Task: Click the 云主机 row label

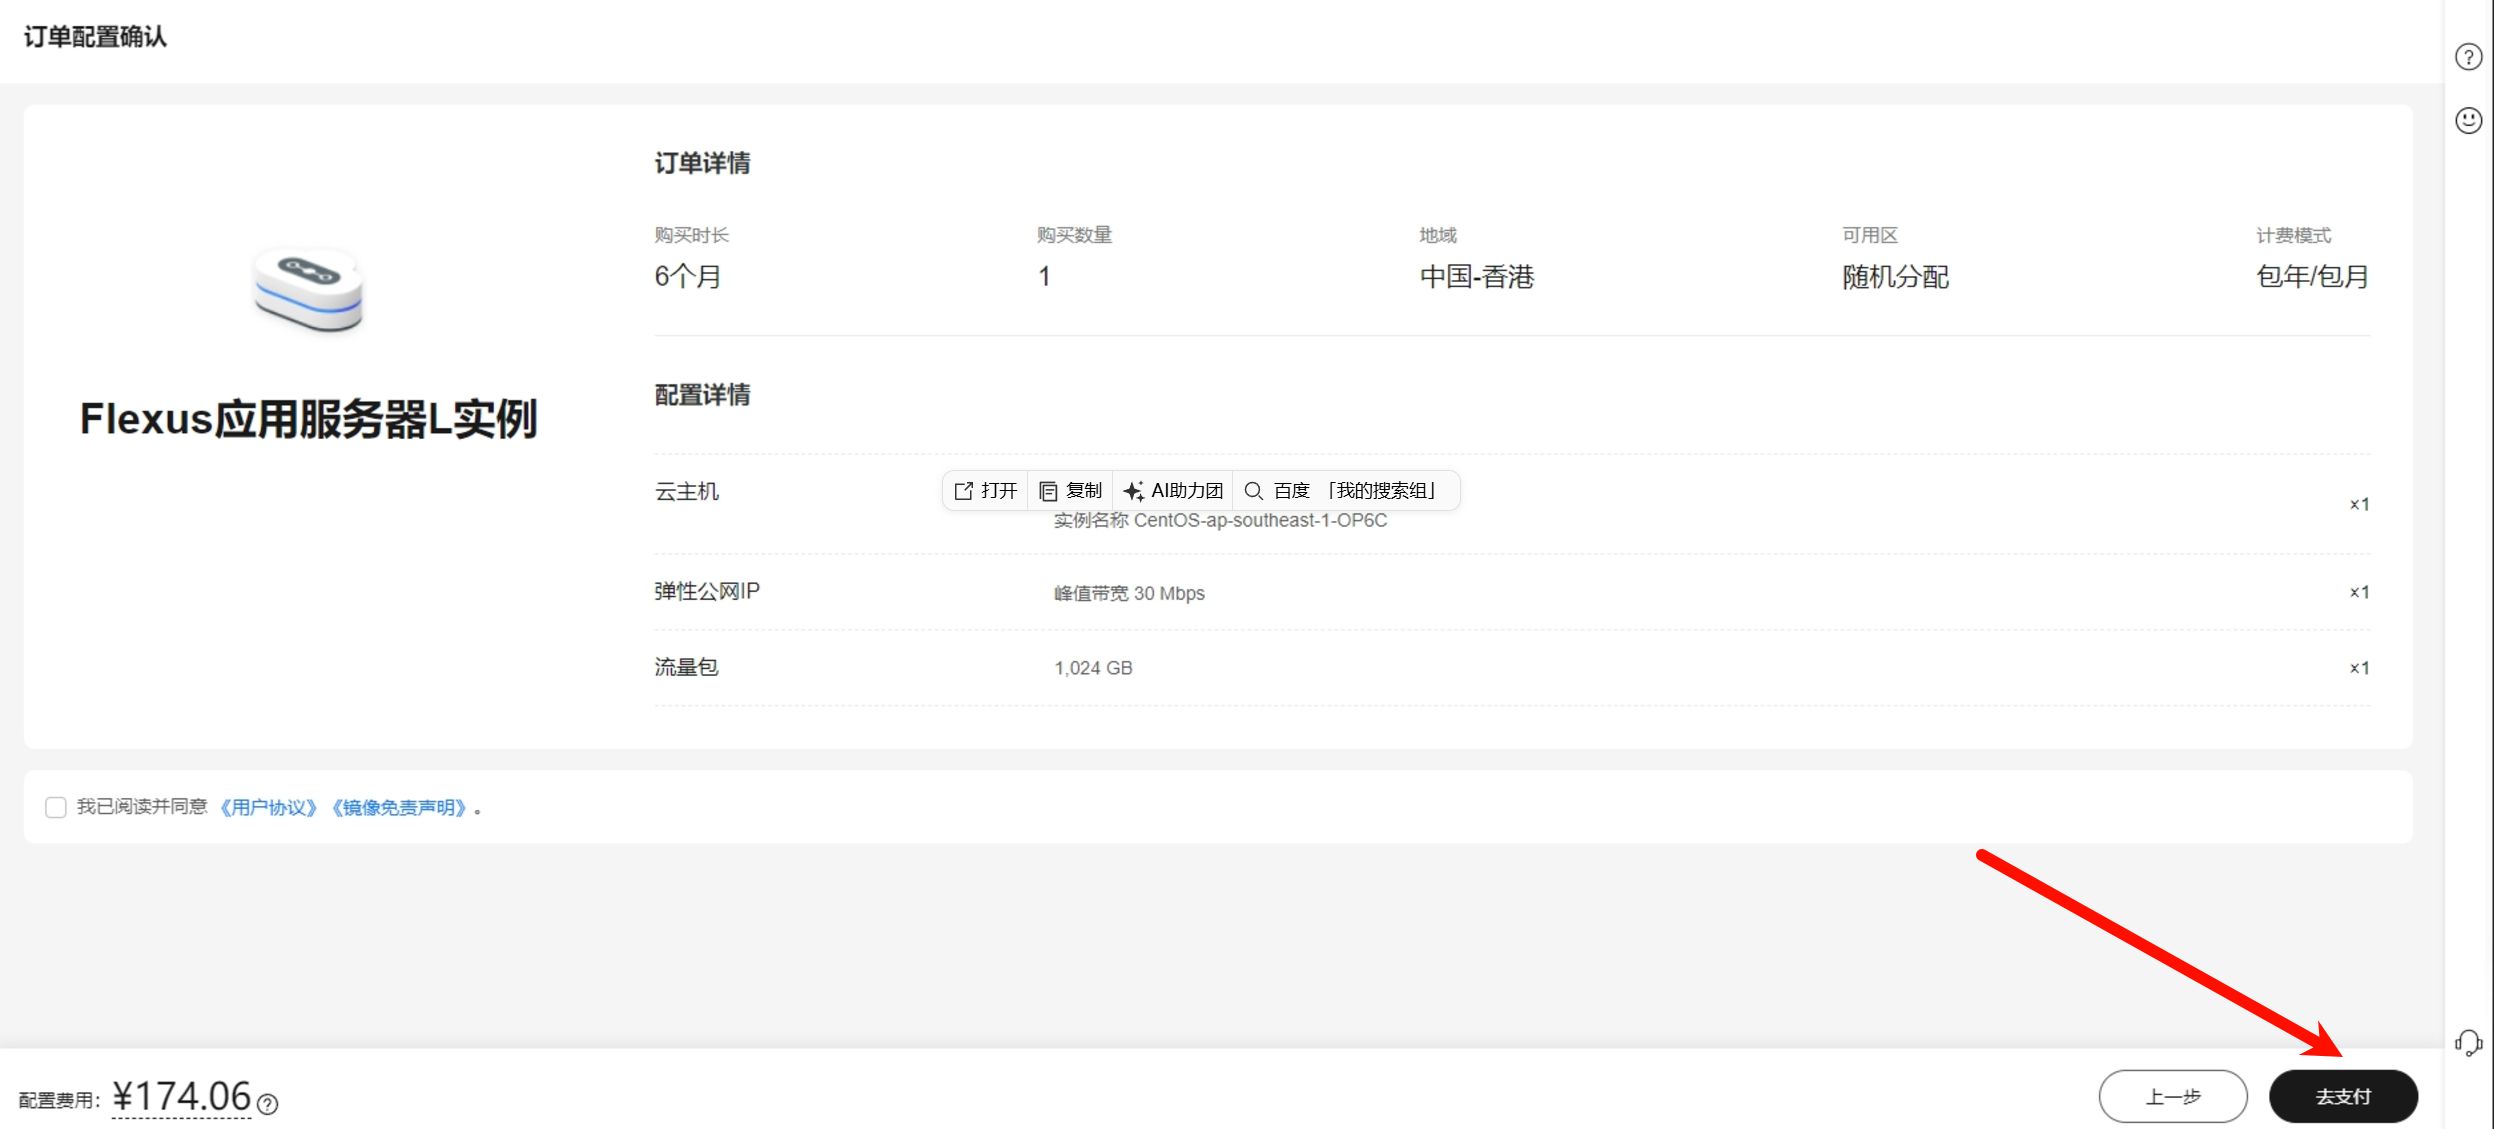Action: tap(686, 491)
